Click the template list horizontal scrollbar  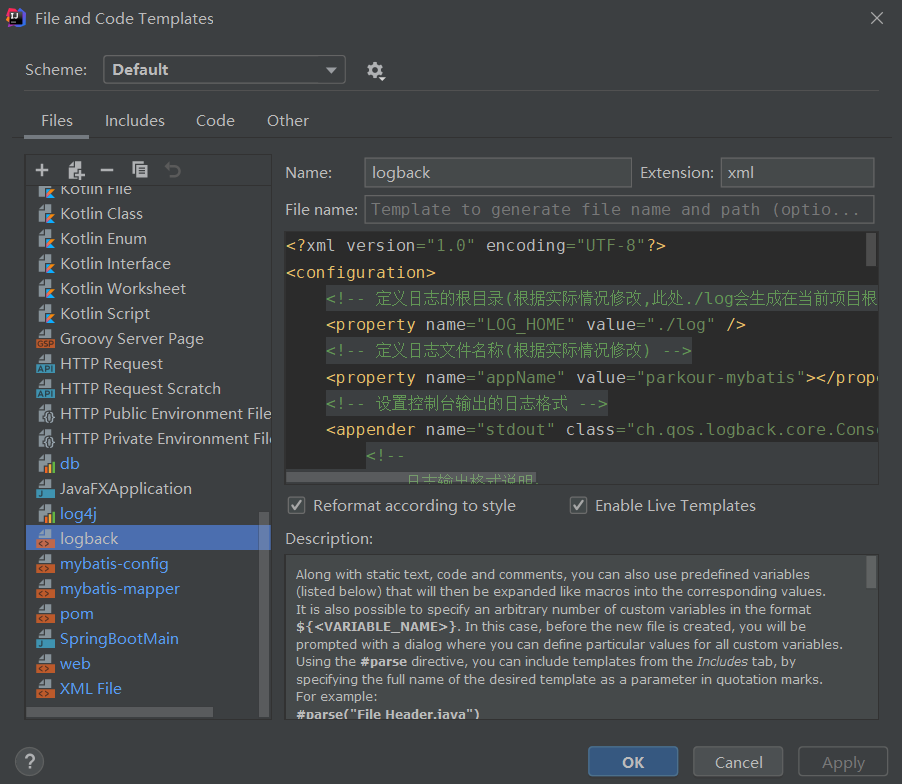tap(120, 712)
